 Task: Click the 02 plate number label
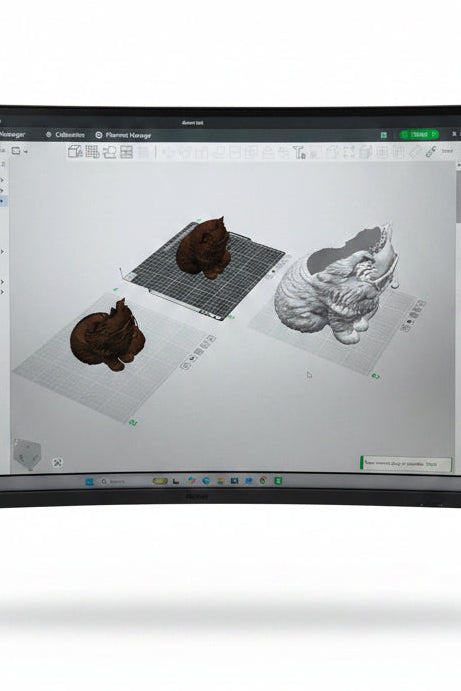[133, 423]
